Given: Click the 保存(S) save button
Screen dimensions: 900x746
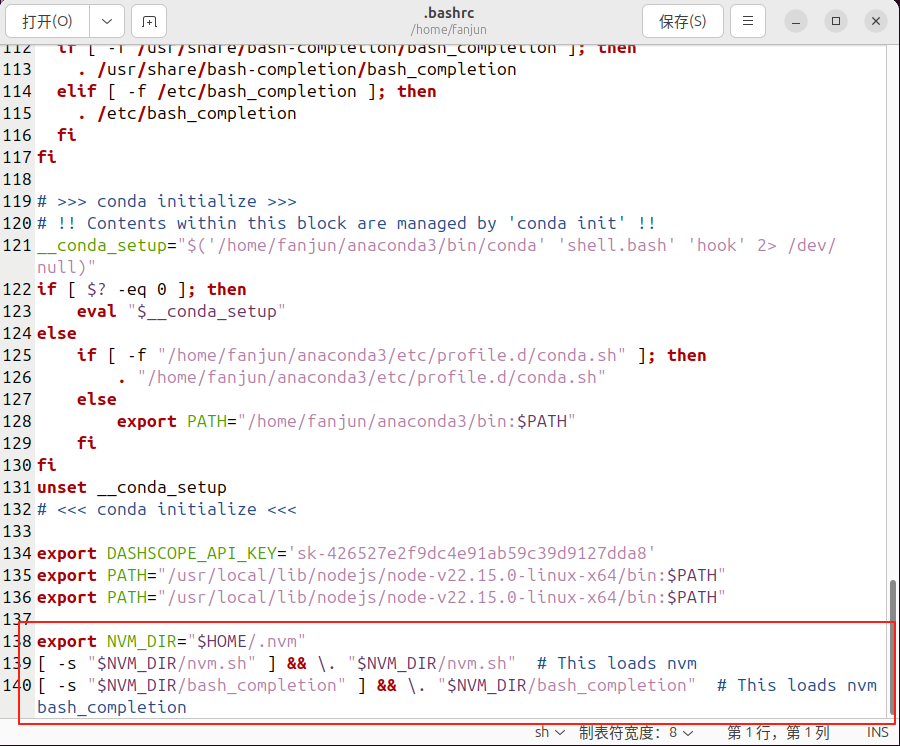Looking at the screenshot, I should coord(682,20).
